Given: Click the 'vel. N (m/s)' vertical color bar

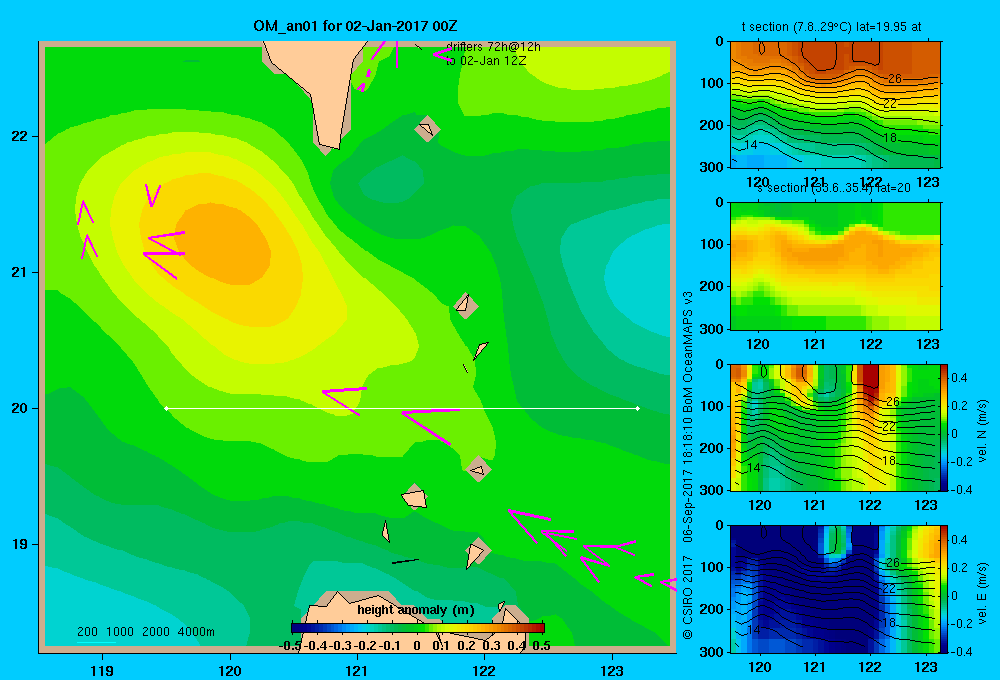Looking at the screenshot, I should (945, 427).
